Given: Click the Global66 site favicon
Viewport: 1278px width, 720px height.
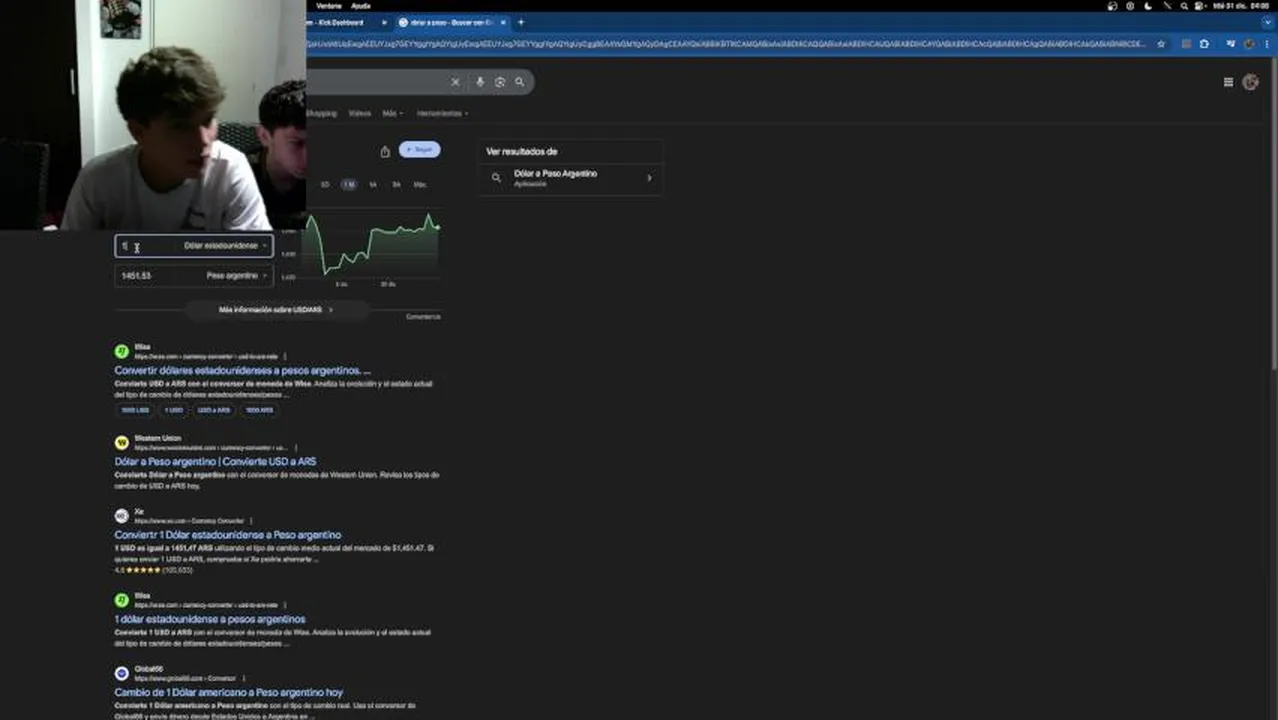Looking at the screenshot, I should tap(122, 673).
